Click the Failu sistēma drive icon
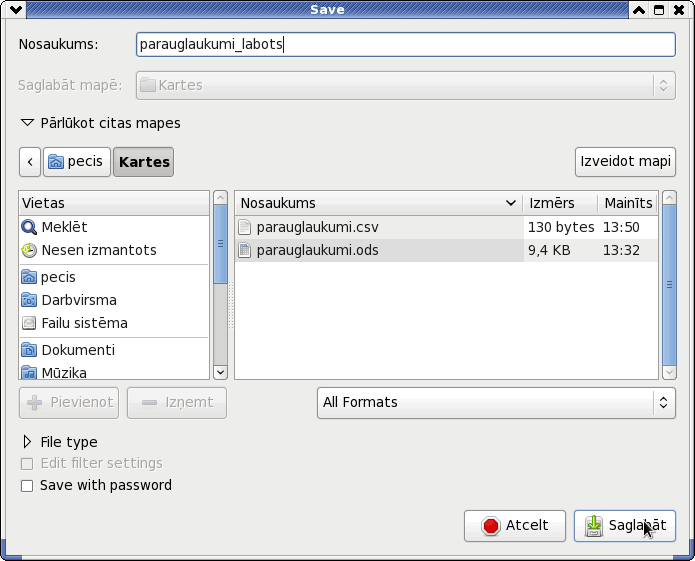695x561 pixels. 29,323
